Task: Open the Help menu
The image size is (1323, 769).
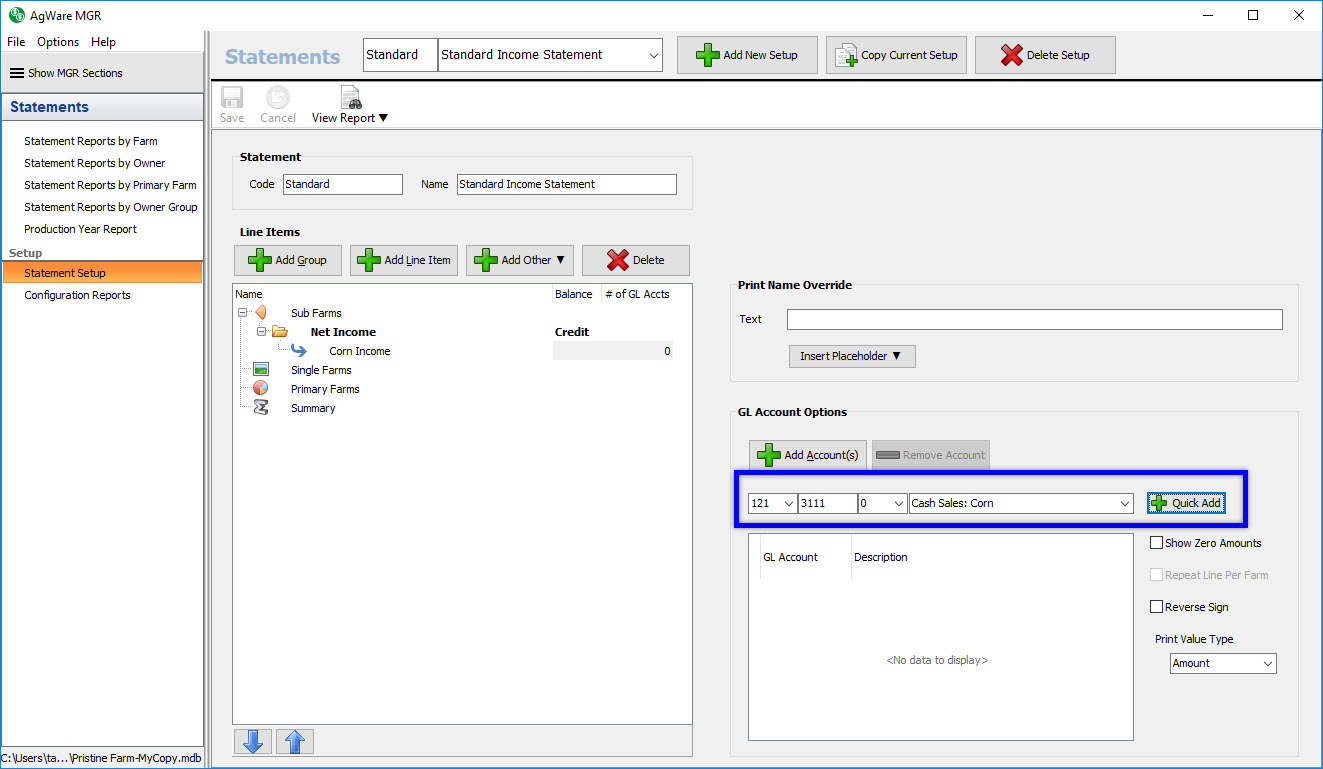Action: click(x=103, y=42)
